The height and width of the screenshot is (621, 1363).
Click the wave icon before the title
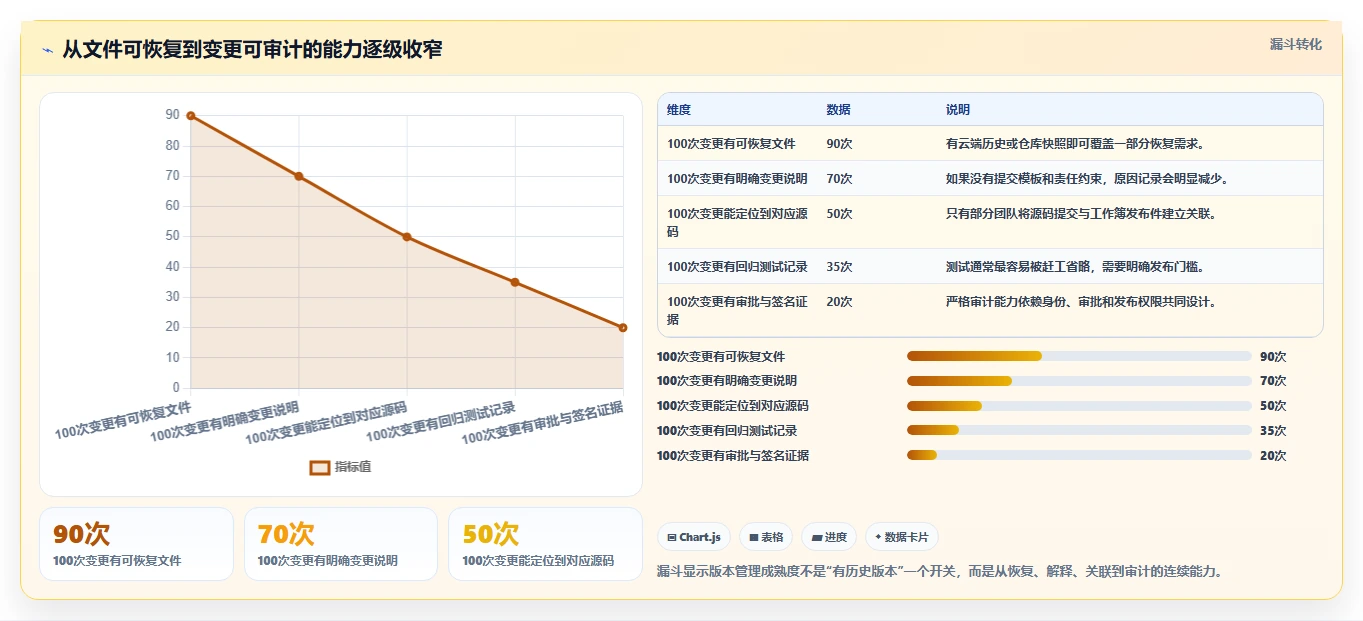[47, 50]
